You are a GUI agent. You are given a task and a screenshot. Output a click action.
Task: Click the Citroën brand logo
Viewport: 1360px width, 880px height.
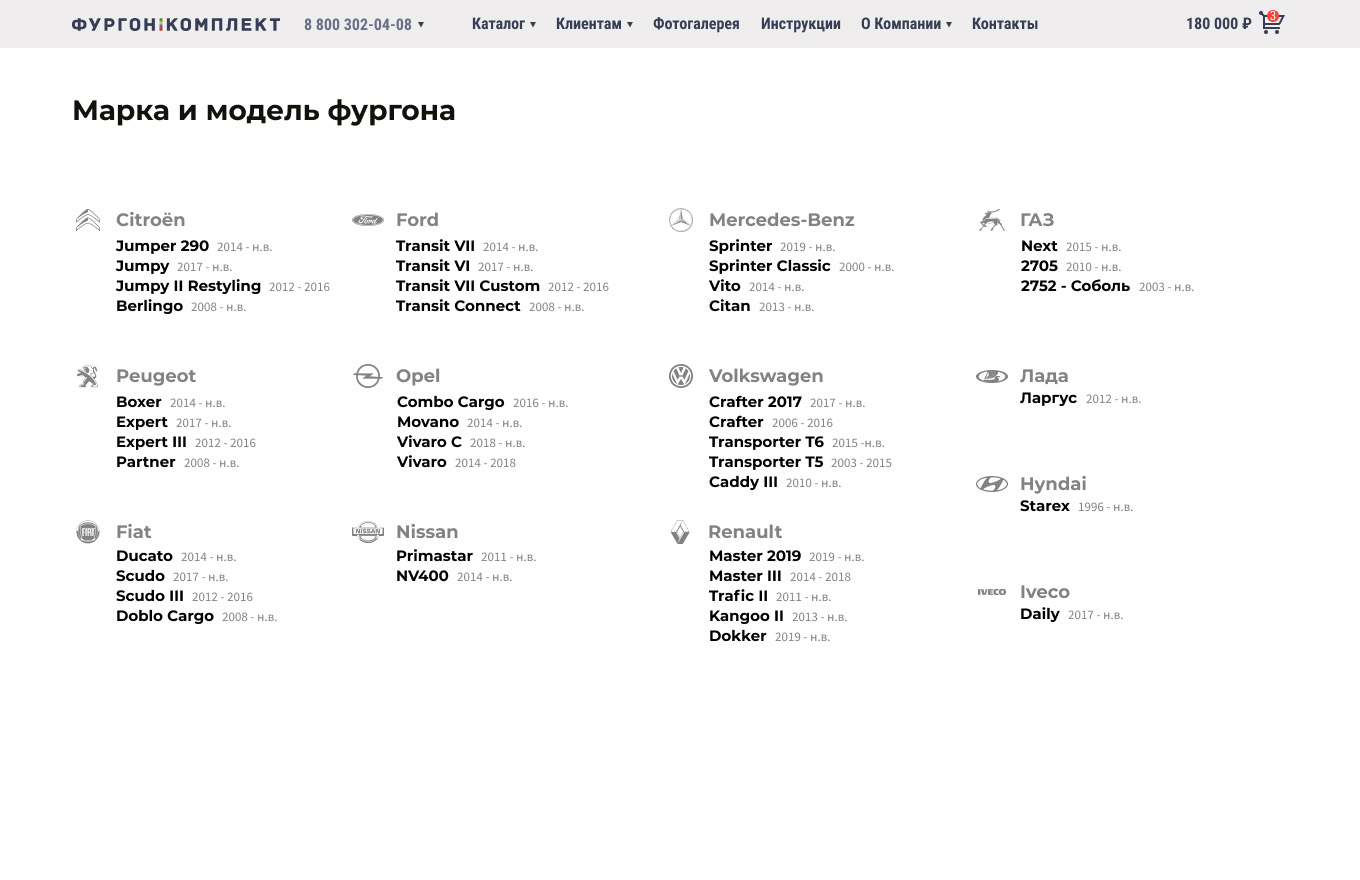tap(88, 220)
